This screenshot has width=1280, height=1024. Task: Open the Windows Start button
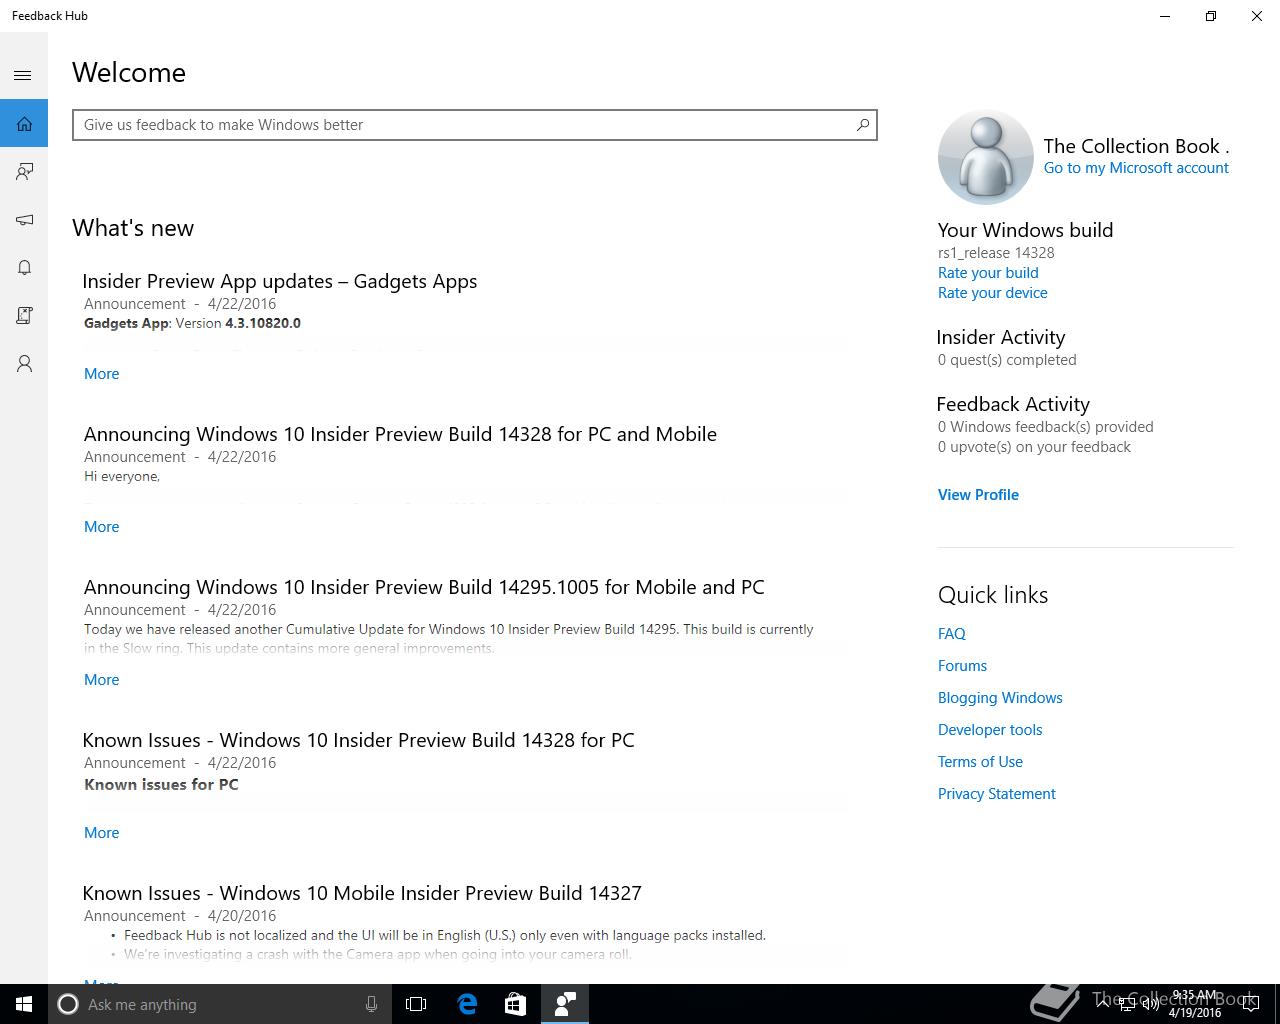24,1004
